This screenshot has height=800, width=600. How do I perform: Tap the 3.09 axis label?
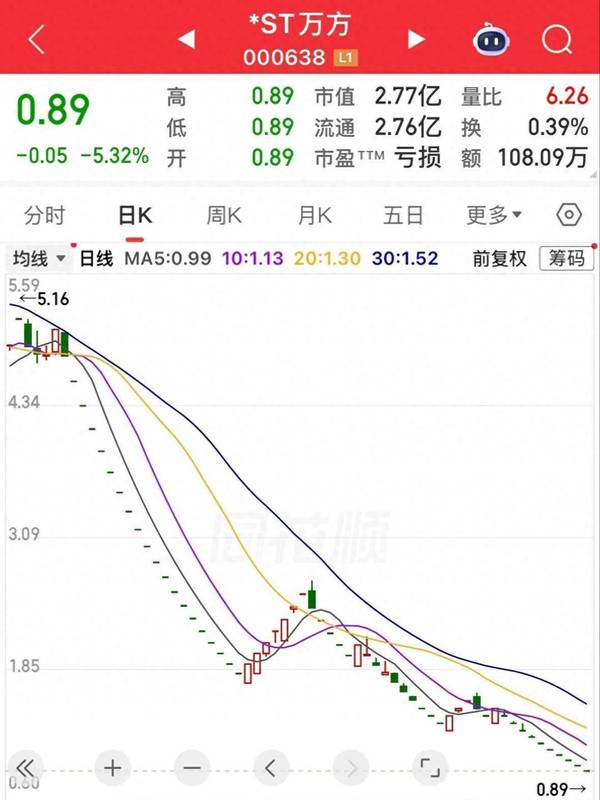point(24,534)
